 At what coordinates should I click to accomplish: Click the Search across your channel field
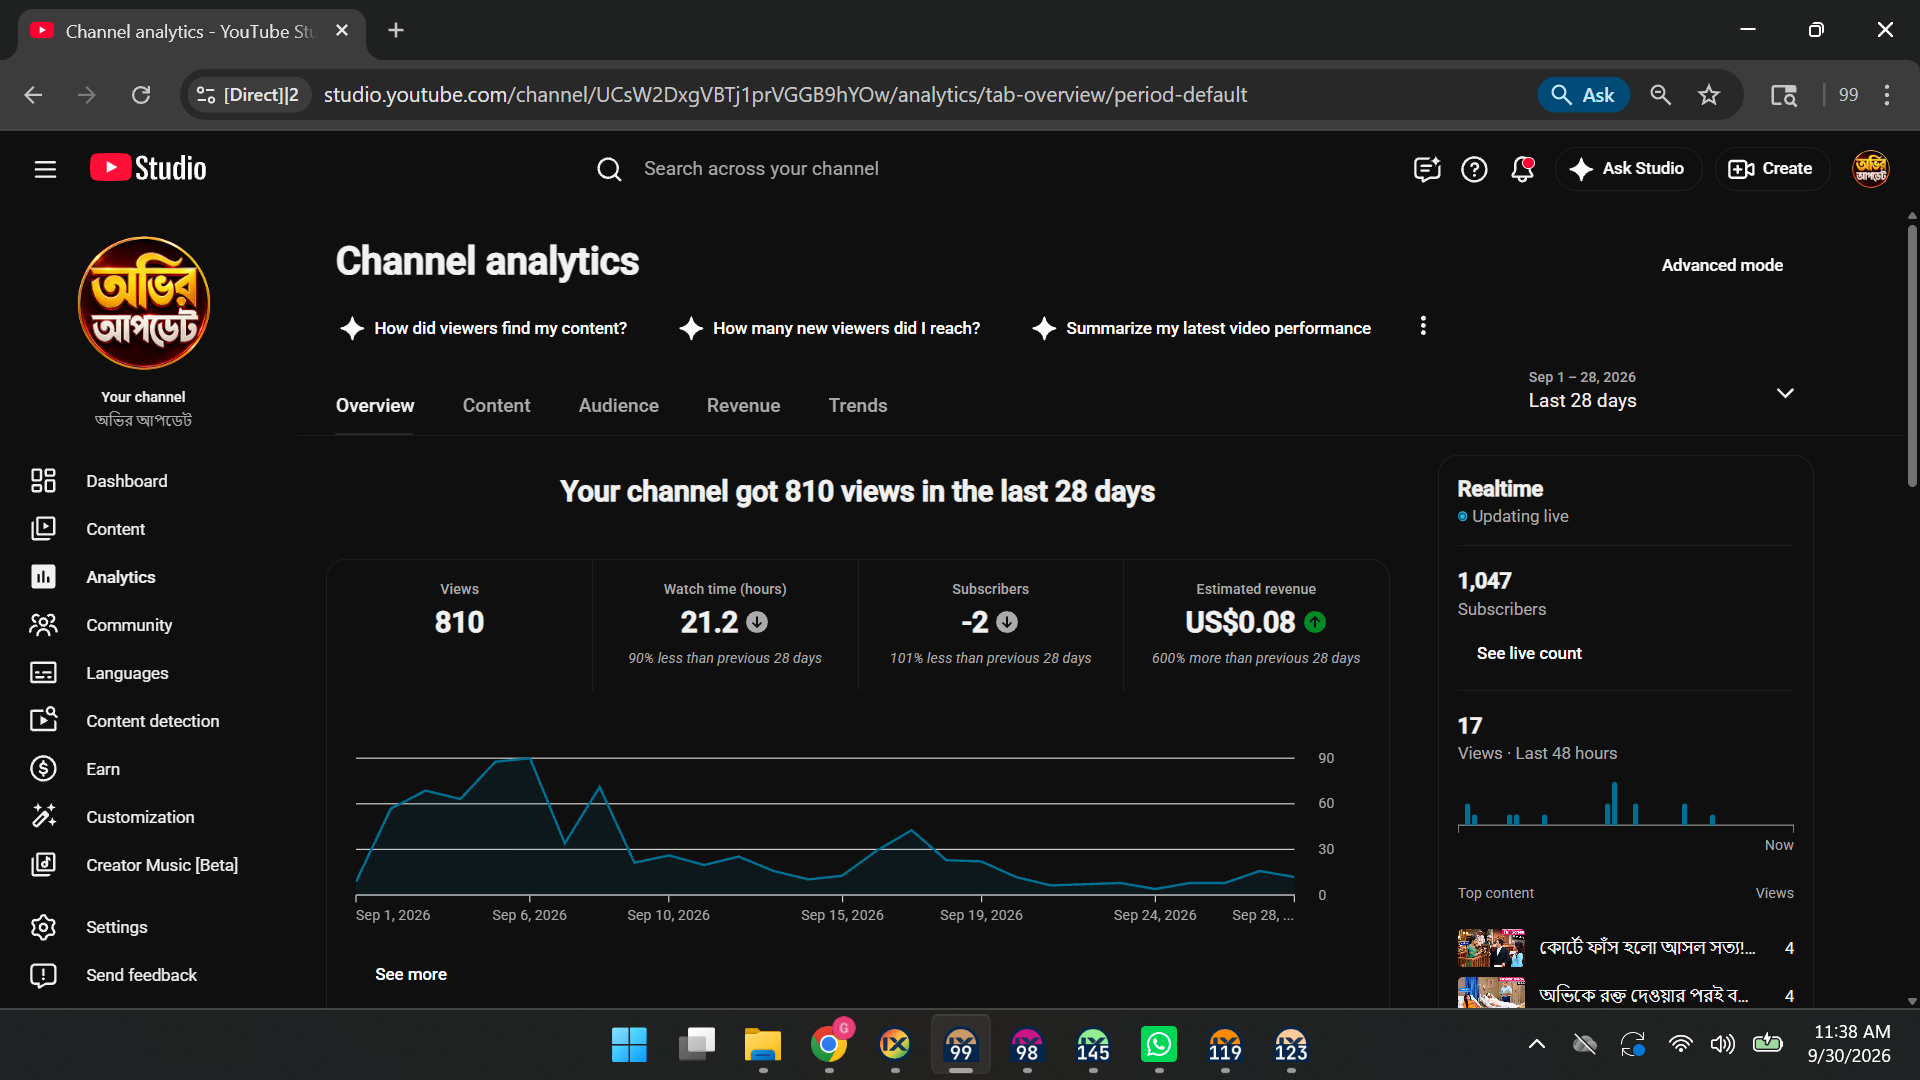(760, 169)
